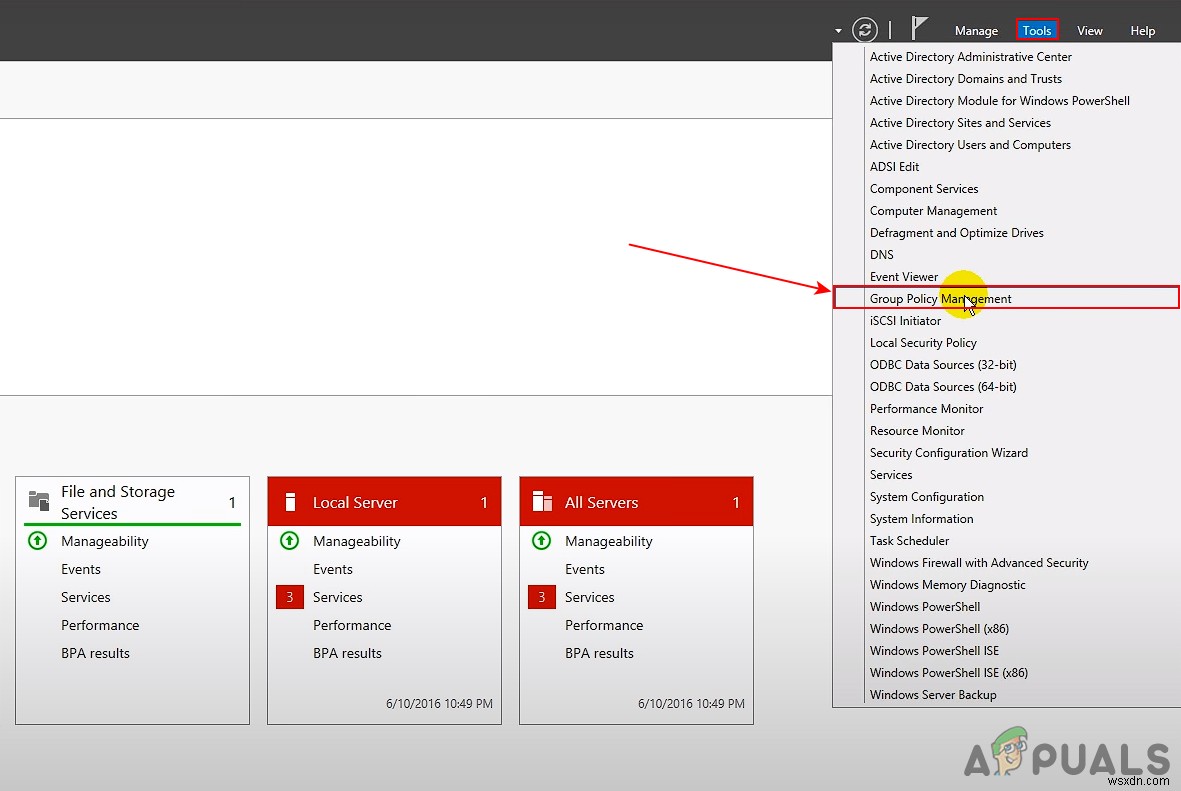The image size is (1181, 791).
Task: Click the Manageability arrow icon under File and Storage Services
Action: [x=37, y=541]
